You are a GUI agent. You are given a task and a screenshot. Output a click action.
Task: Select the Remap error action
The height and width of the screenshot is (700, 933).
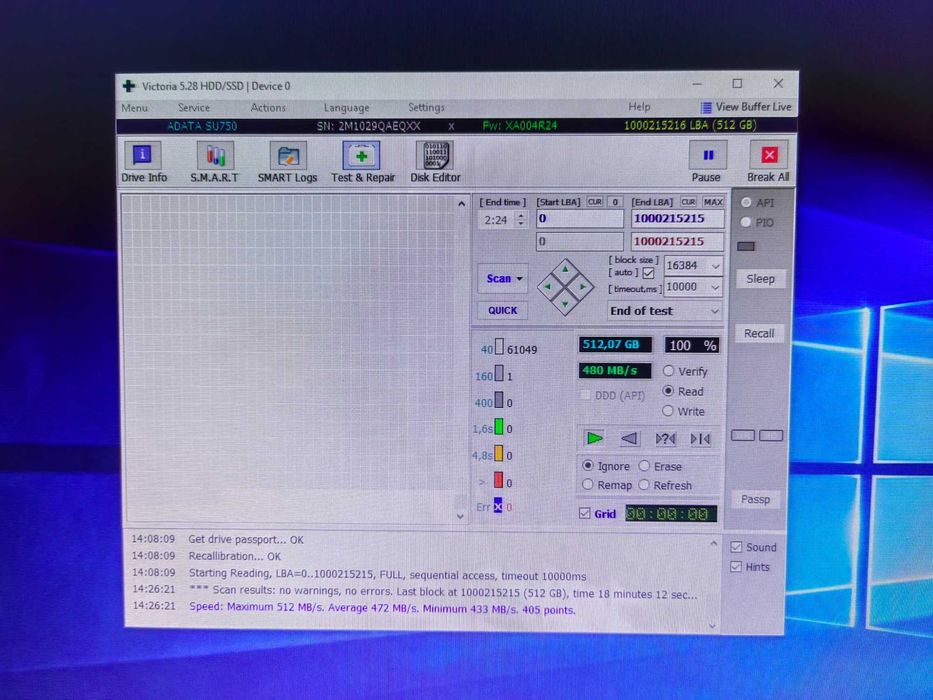[x=588, y=485]
